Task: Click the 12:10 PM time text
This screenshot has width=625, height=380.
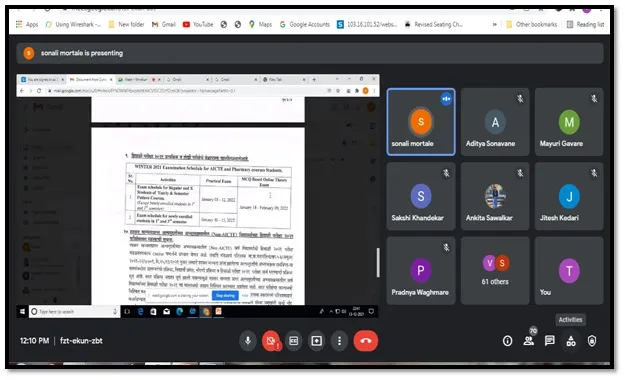Action: pyautogui.click(x=34, y=341)
